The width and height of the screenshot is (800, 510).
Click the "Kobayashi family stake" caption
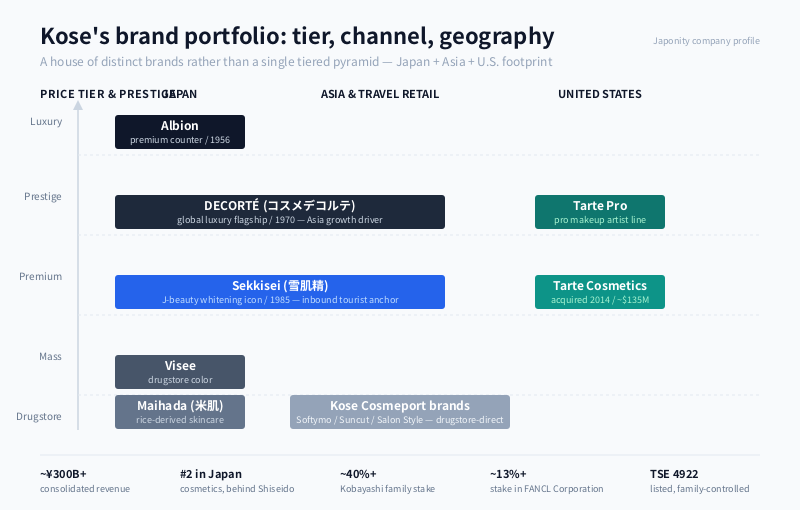pyautogui.click(x=388, y=489)
